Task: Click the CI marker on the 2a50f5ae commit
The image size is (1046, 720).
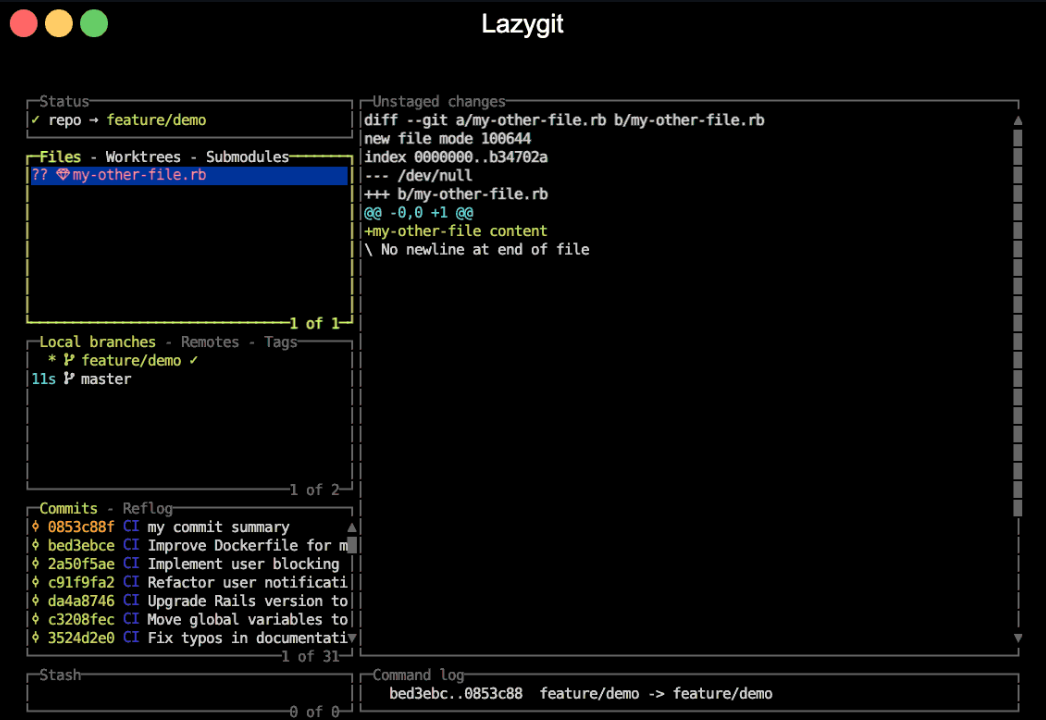Action: coord(131,564)
